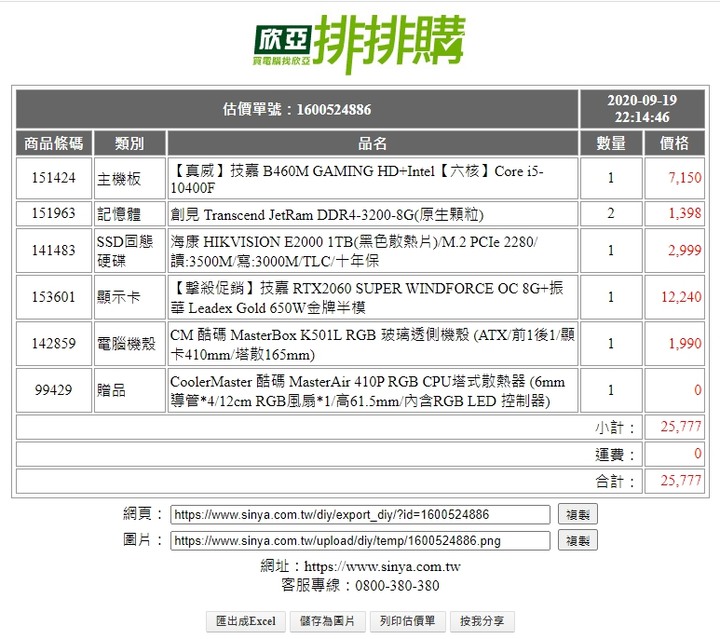The image size is (720, 639).
Task: Click the 小計: label
Action: click(x=615, y=427)
